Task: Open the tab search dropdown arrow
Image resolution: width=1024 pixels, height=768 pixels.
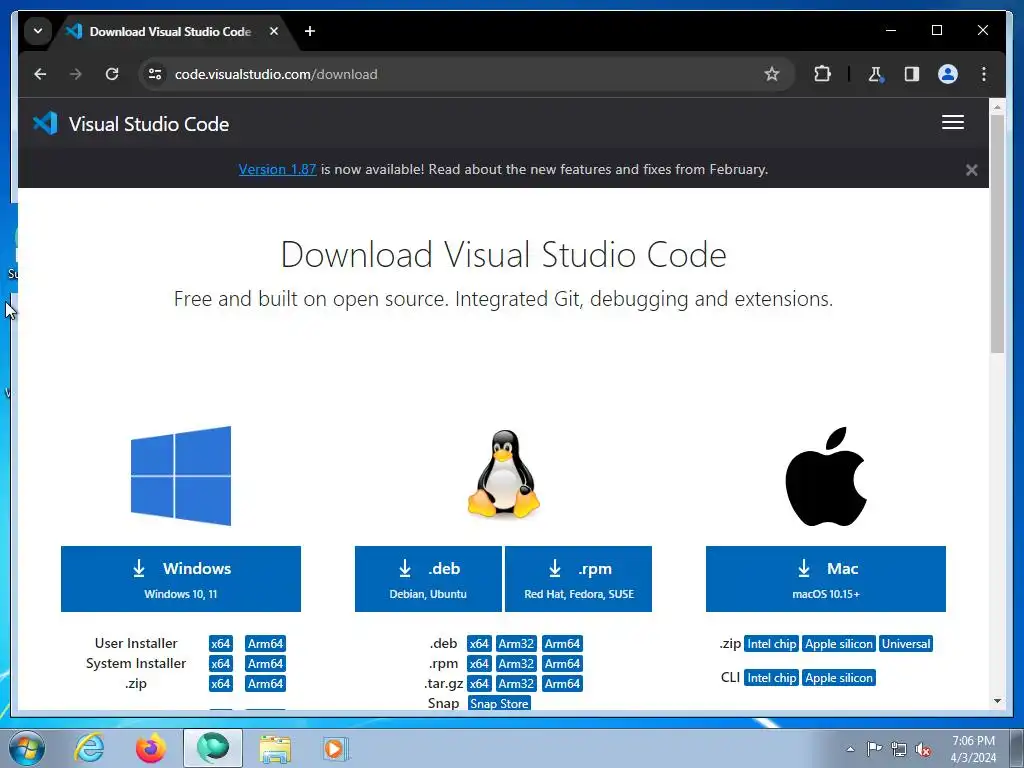Action: 38,31
